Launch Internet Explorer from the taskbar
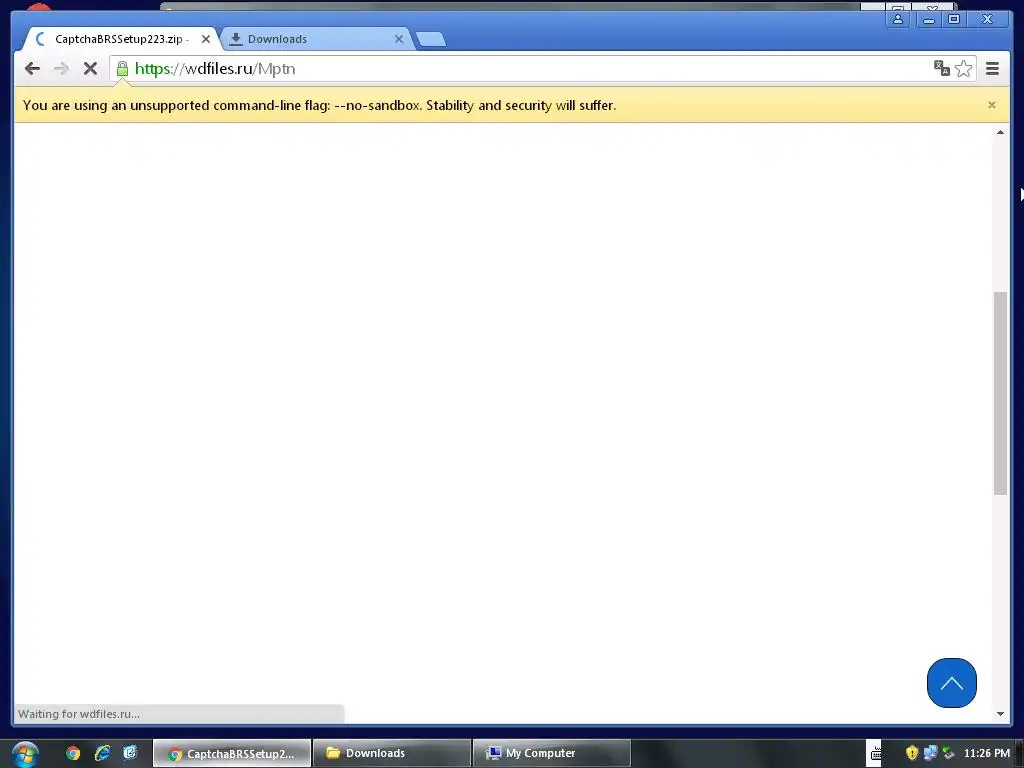 (x=102, y=753)
